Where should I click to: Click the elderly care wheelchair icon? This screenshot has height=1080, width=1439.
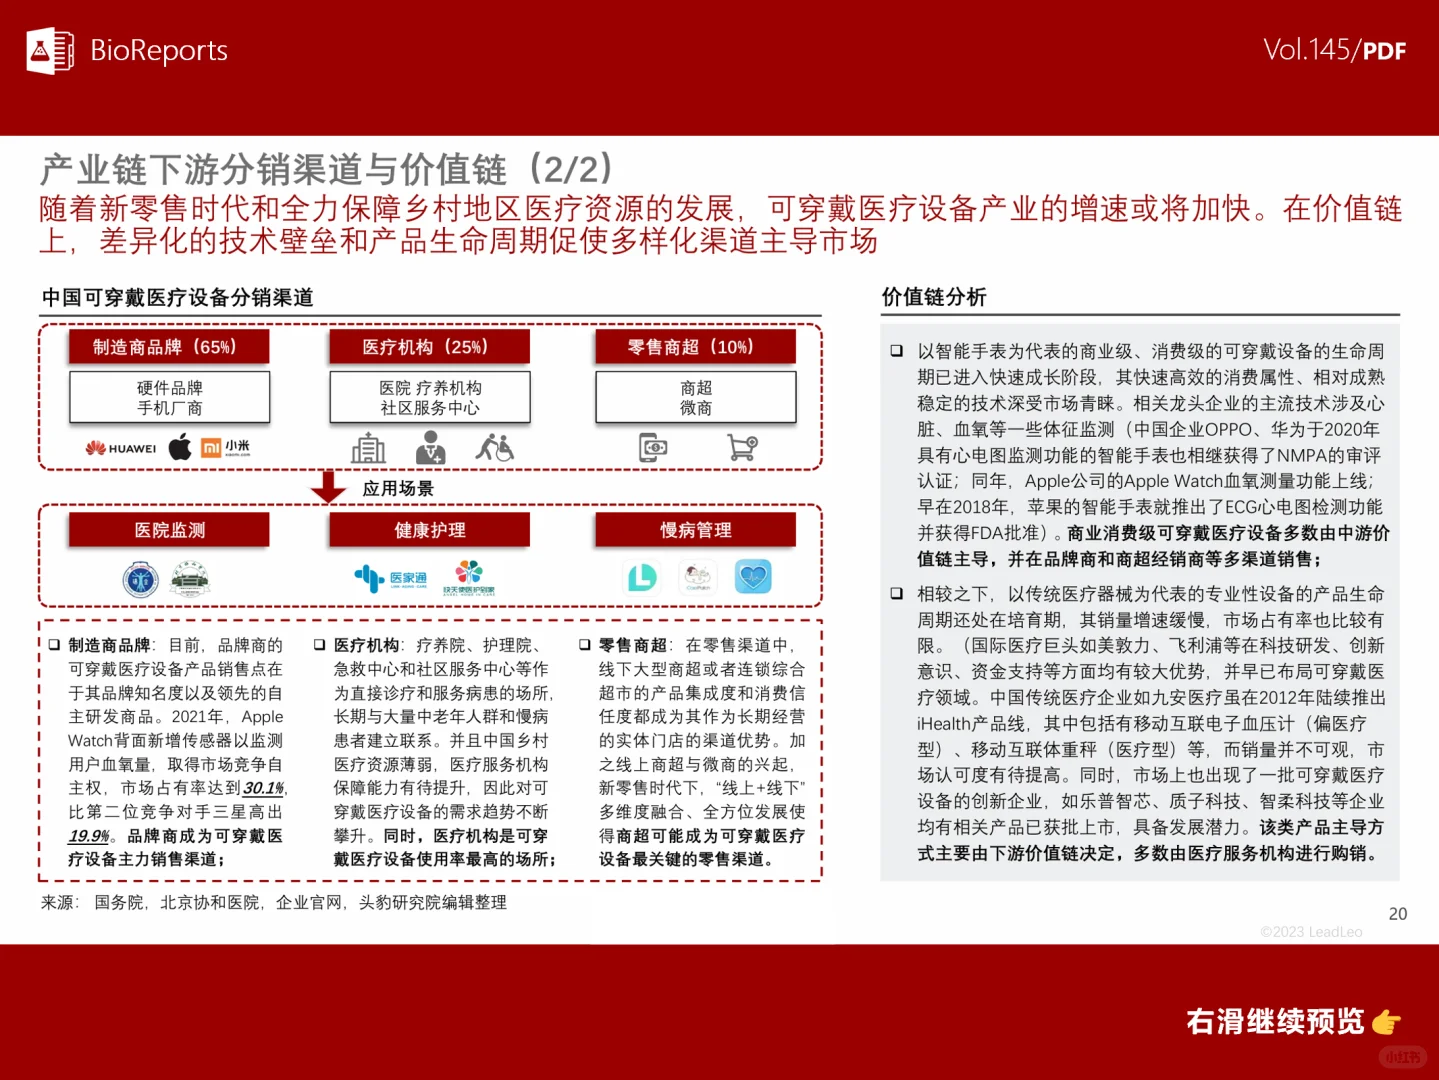(x=497, y=448)
